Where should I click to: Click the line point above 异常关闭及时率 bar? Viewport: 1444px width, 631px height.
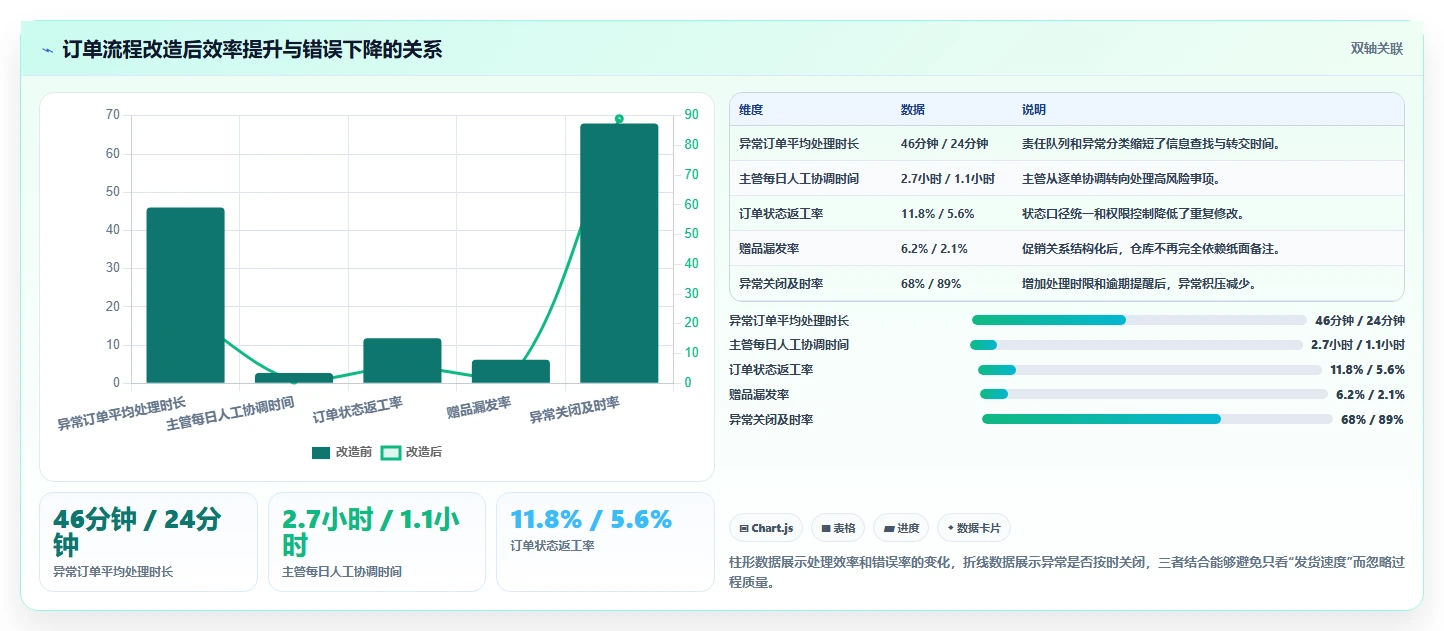619,119
